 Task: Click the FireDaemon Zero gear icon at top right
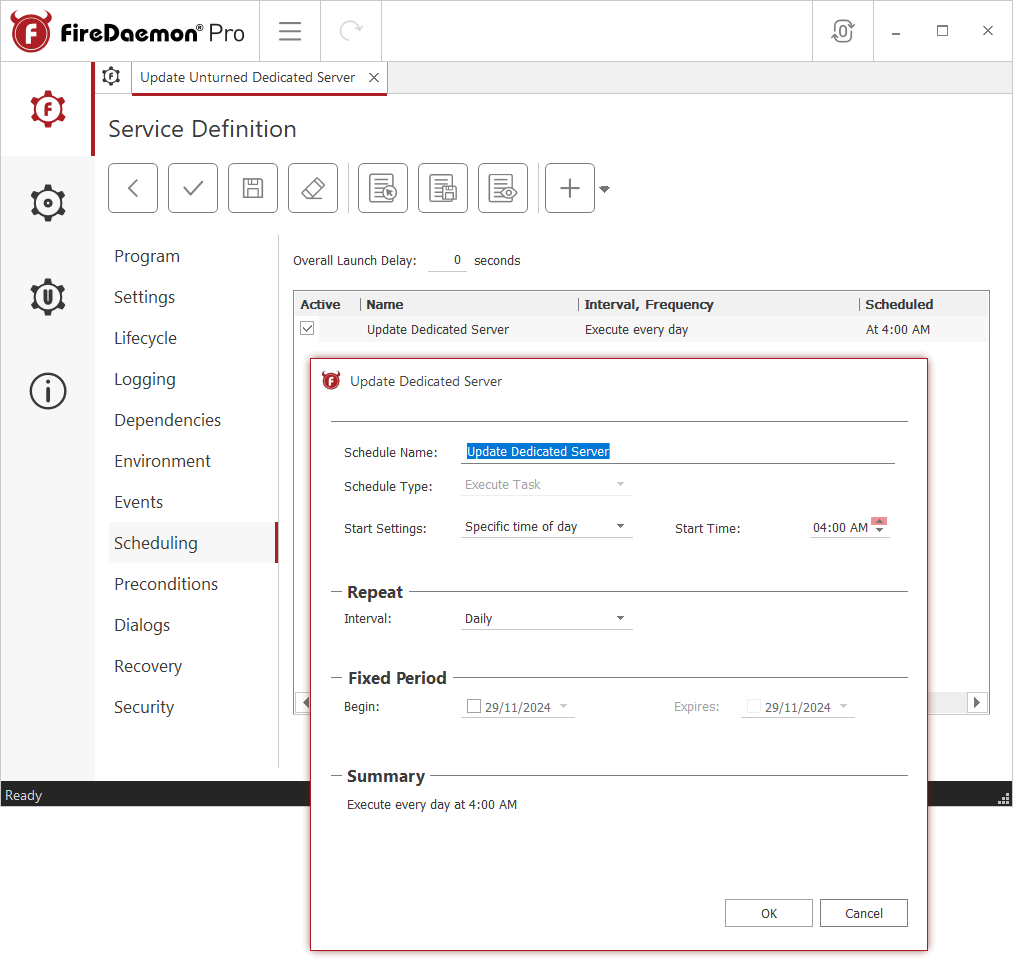843,31
